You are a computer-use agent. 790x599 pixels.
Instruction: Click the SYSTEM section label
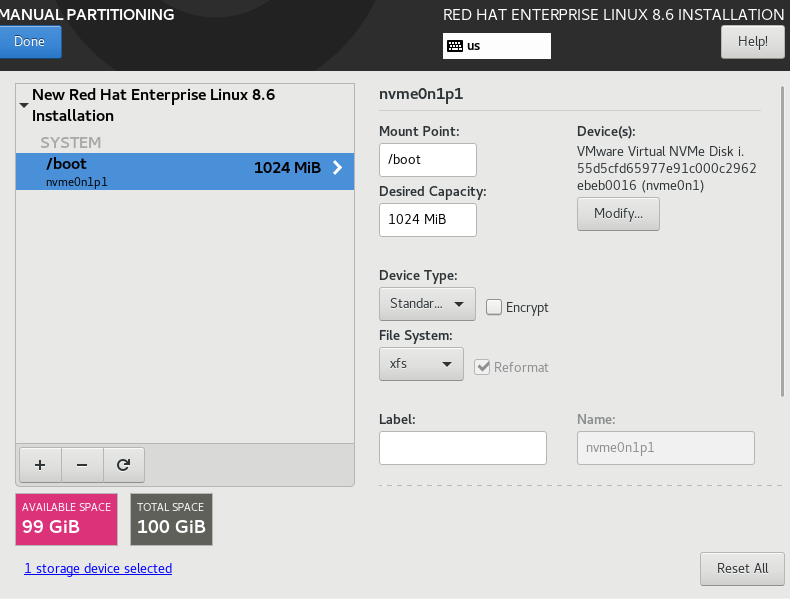[71, 143]
